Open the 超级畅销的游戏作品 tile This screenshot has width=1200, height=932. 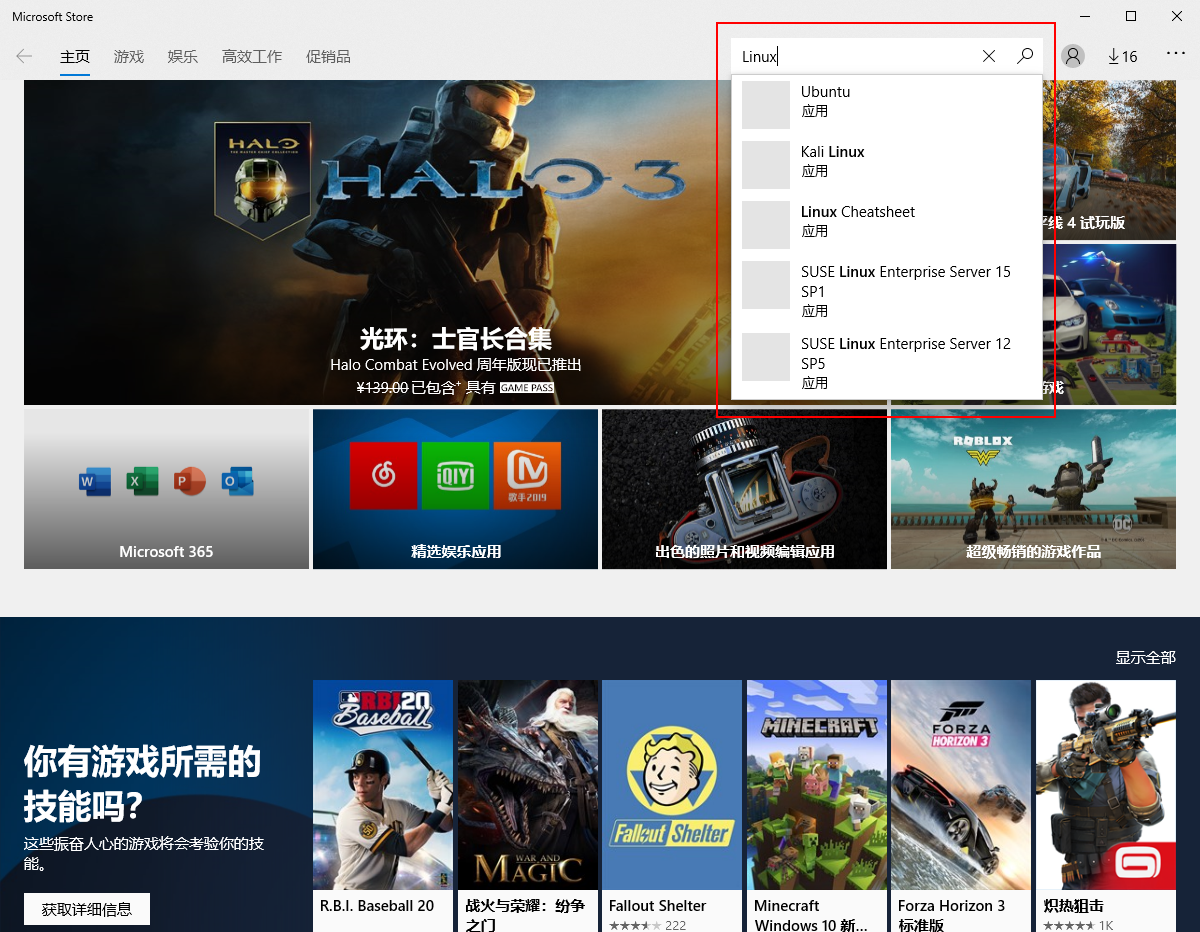coord(1033,489)
